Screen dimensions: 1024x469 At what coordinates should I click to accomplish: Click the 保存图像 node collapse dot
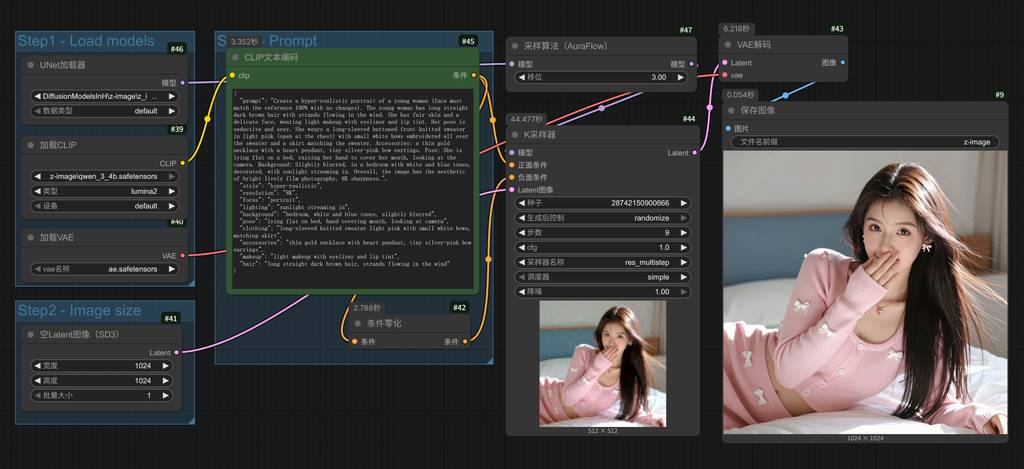pos(729,110)
